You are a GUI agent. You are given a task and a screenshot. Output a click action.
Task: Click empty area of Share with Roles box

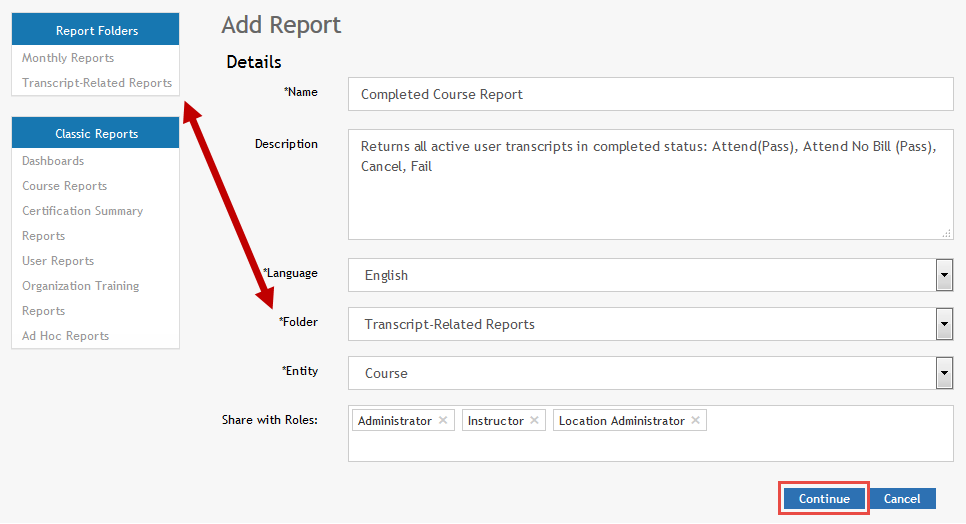[x=820, y=445]
